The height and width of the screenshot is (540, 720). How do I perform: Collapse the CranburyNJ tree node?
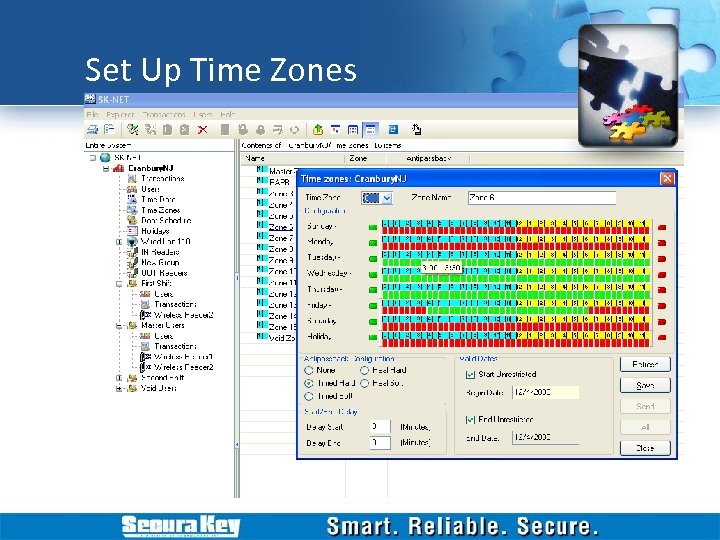106,169
